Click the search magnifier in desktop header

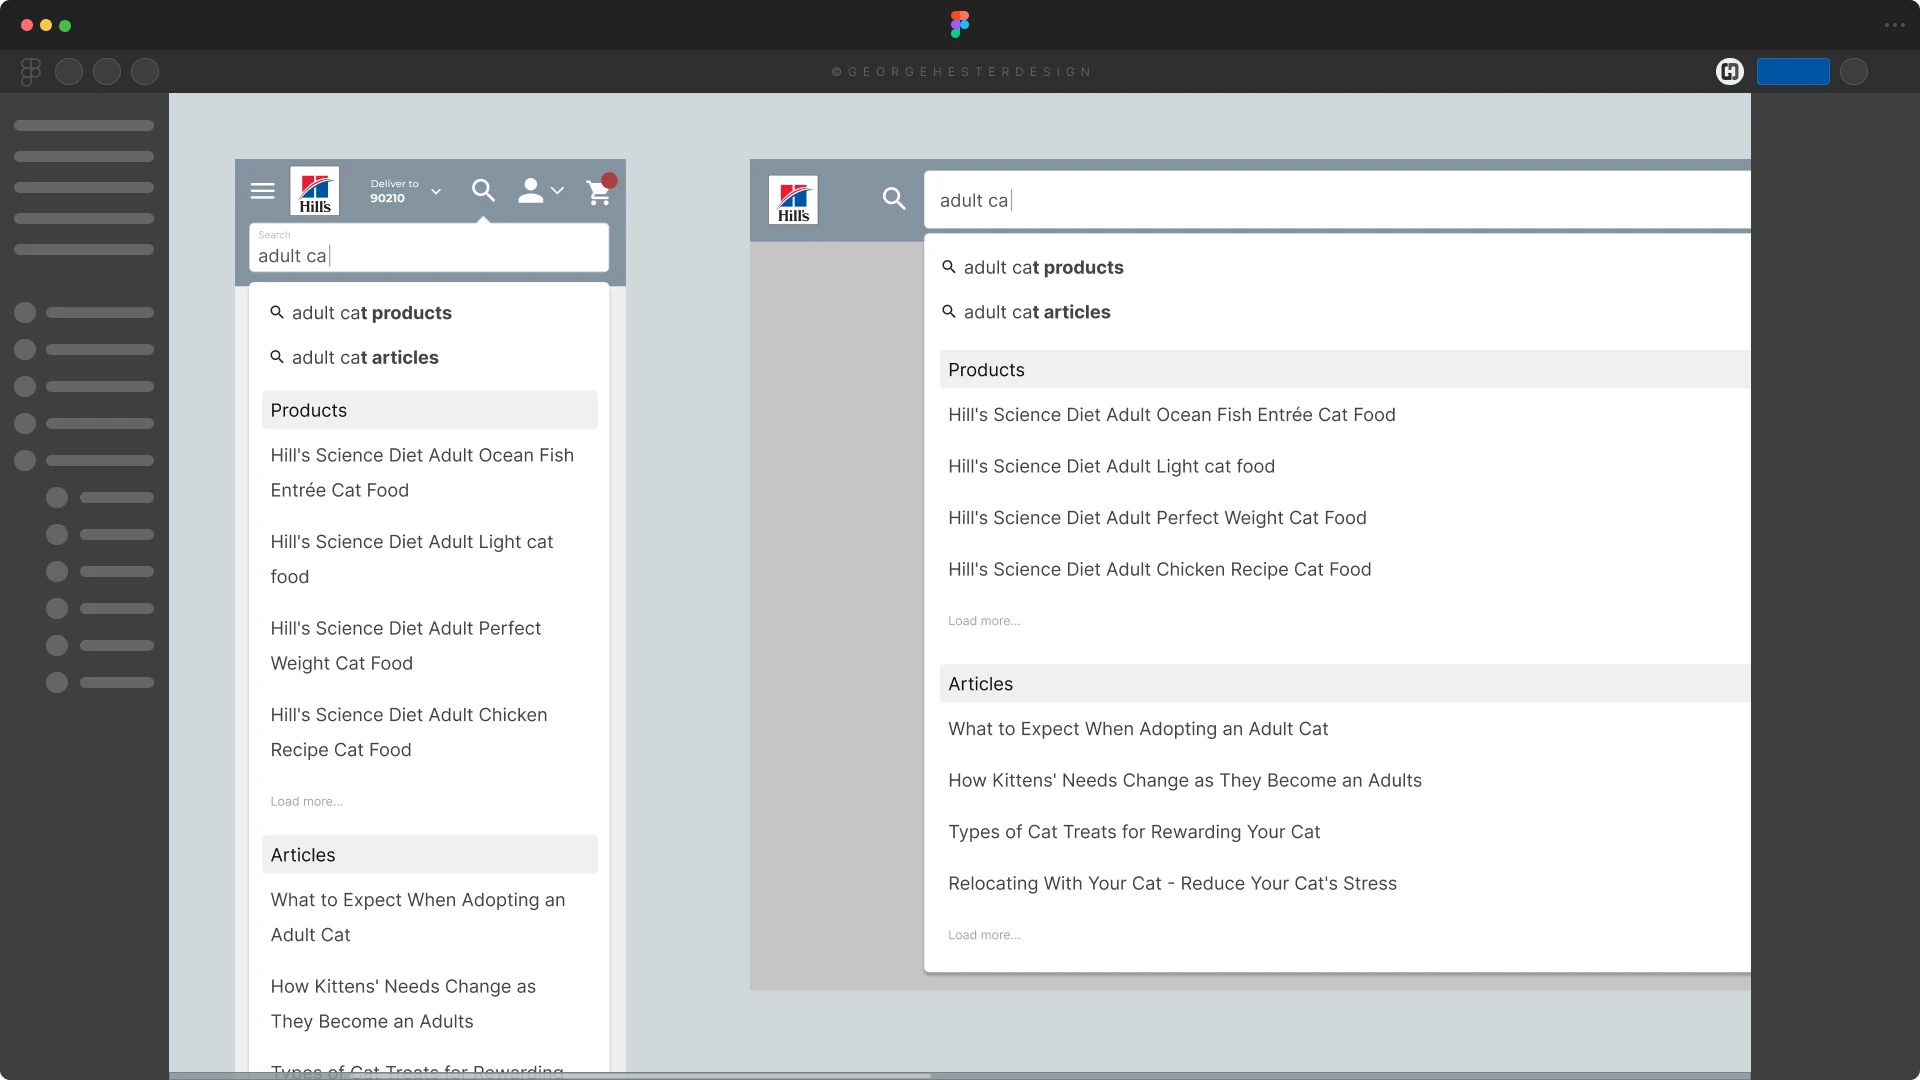(x=894, y=199)
